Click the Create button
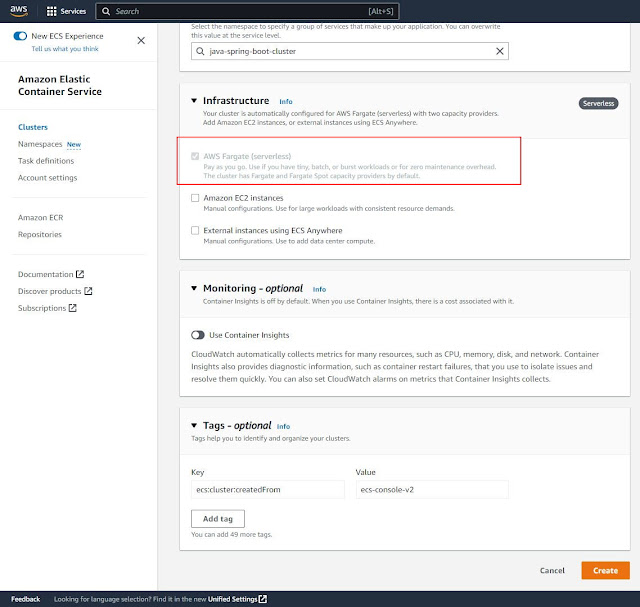This screenshot has height=607, width=640. (605, 570)
